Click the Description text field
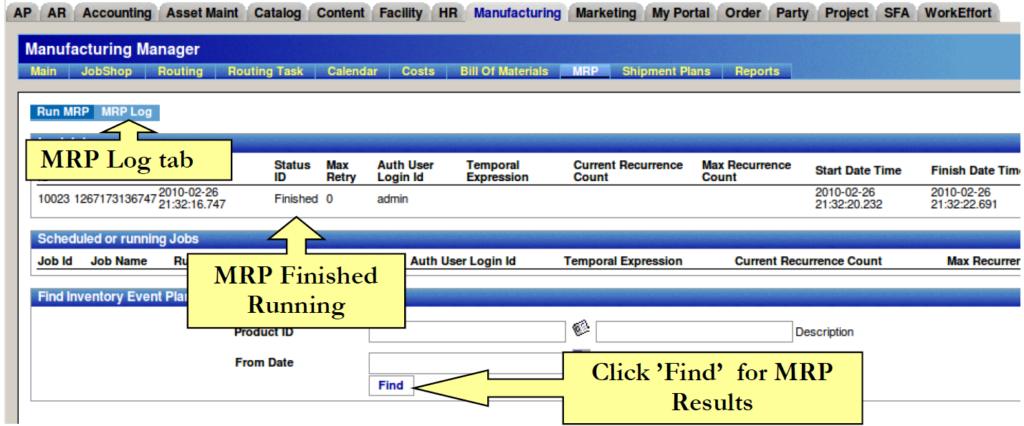The image size is (1024, 426). click(x=693, y=331)
